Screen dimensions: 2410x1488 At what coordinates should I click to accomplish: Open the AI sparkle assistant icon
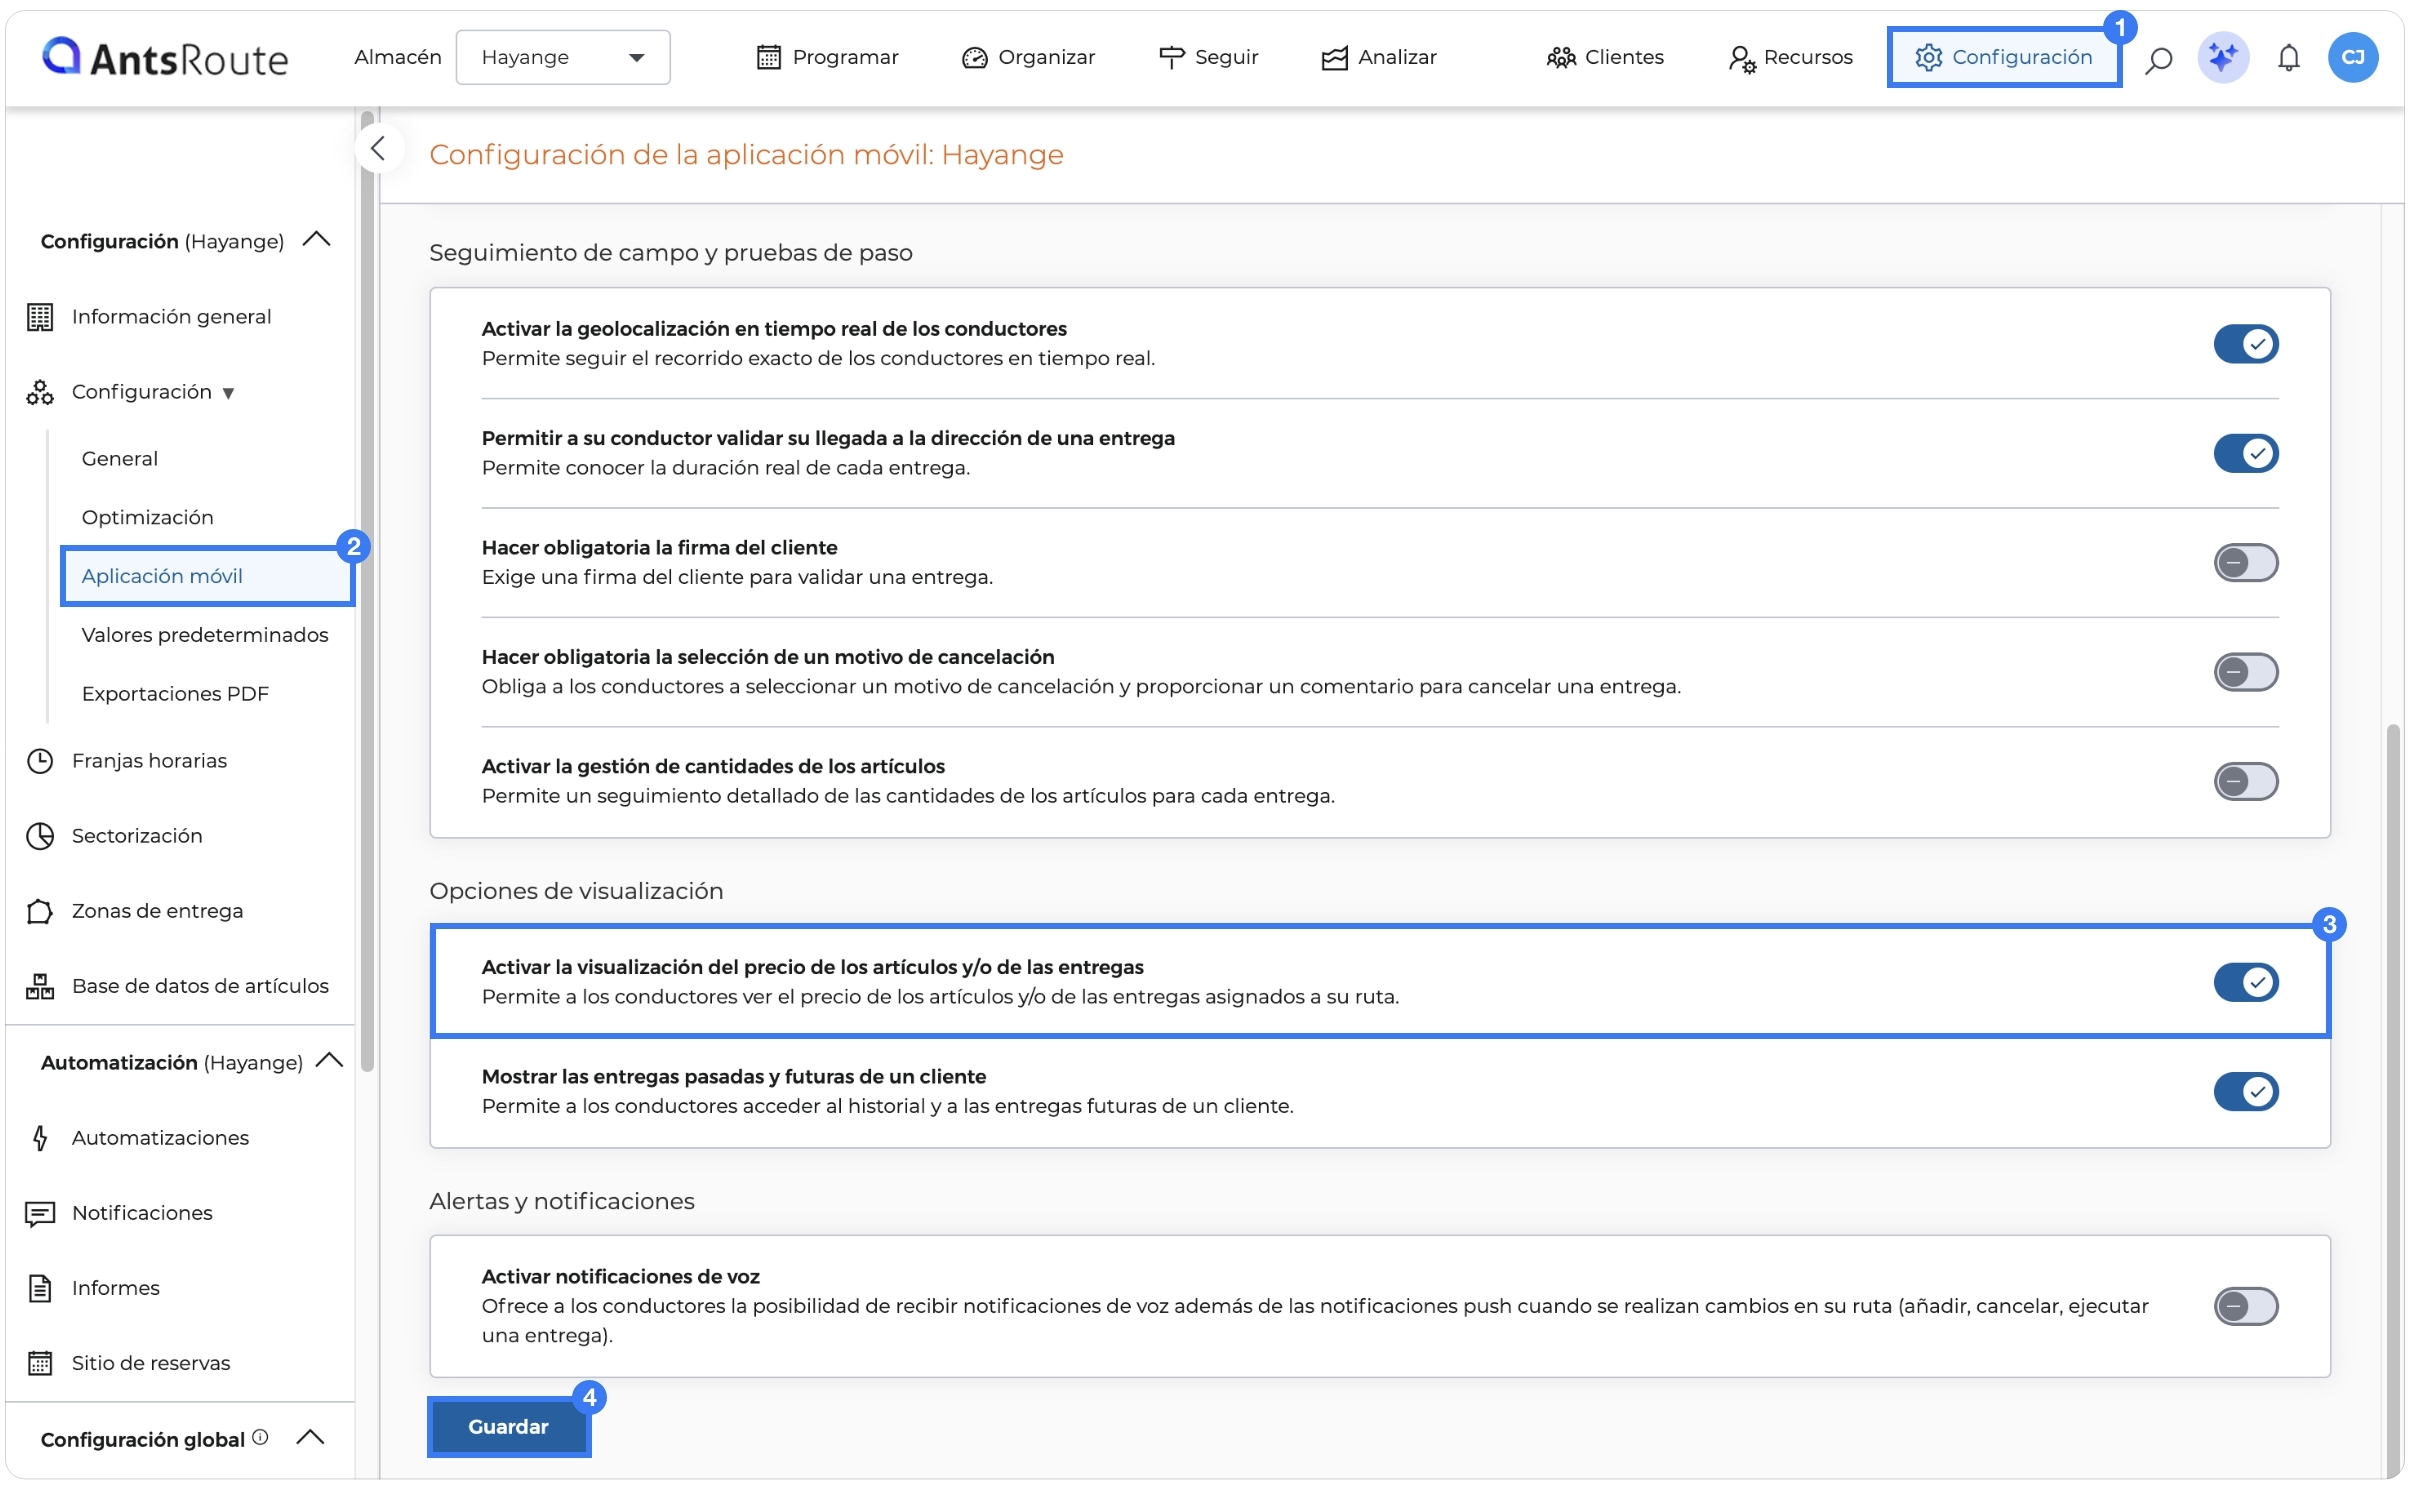tap(2221, 57)
